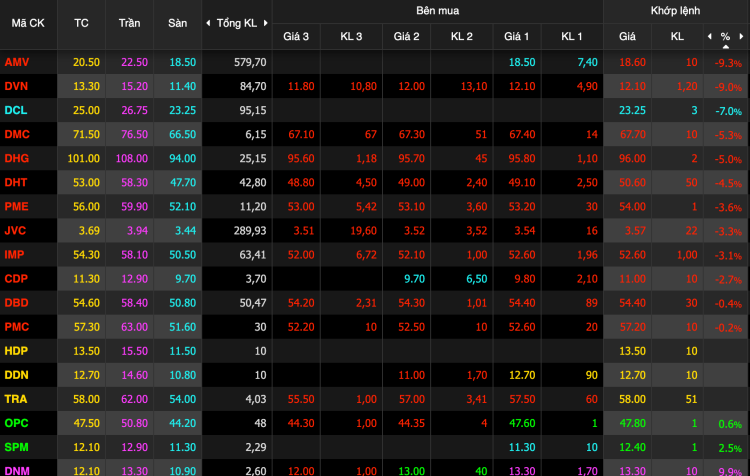Select the CDP ticker symbol
Image resolution: width=750 pixels, height=476 pixels.
[x=16, y=278]
